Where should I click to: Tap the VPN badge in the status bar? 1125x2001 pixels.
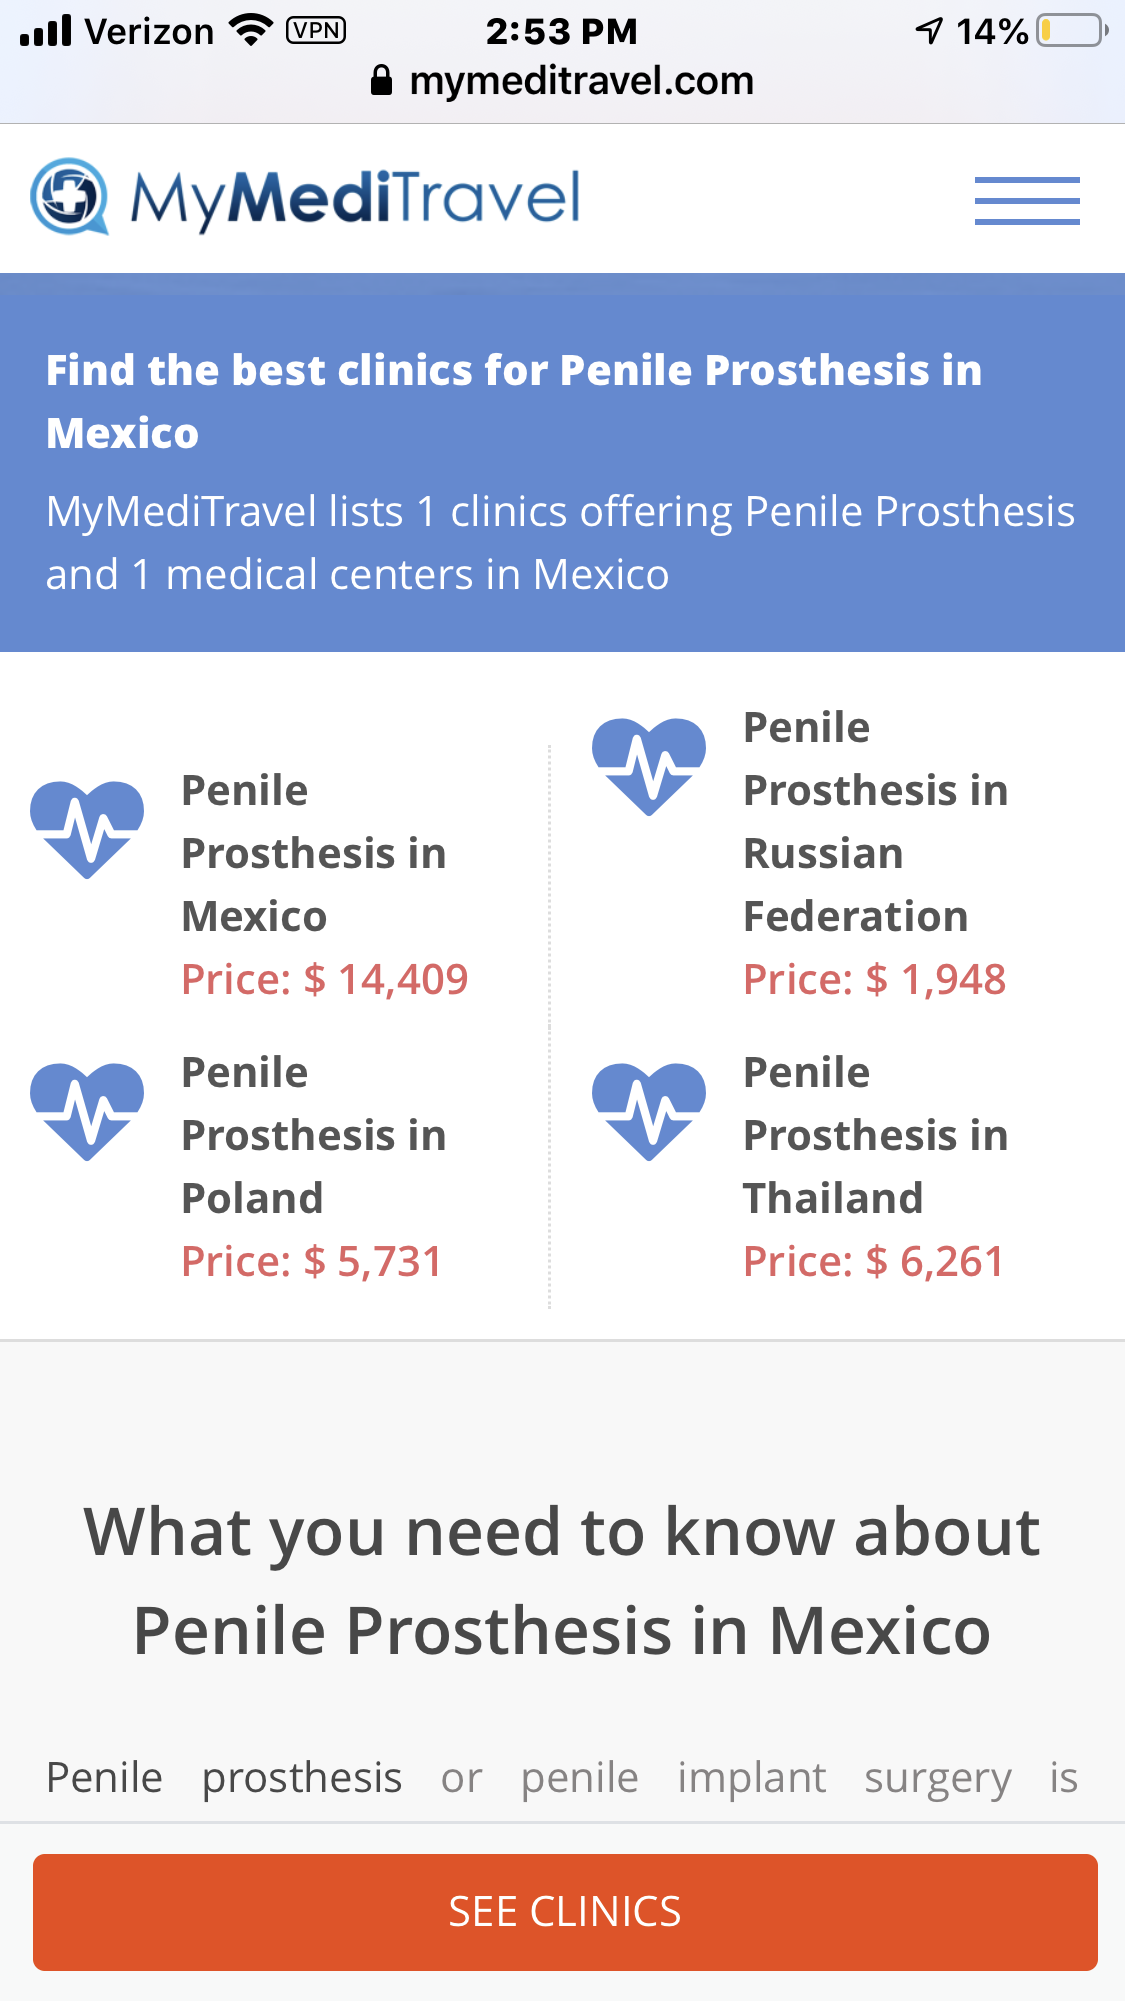click(x=316, y=31)
